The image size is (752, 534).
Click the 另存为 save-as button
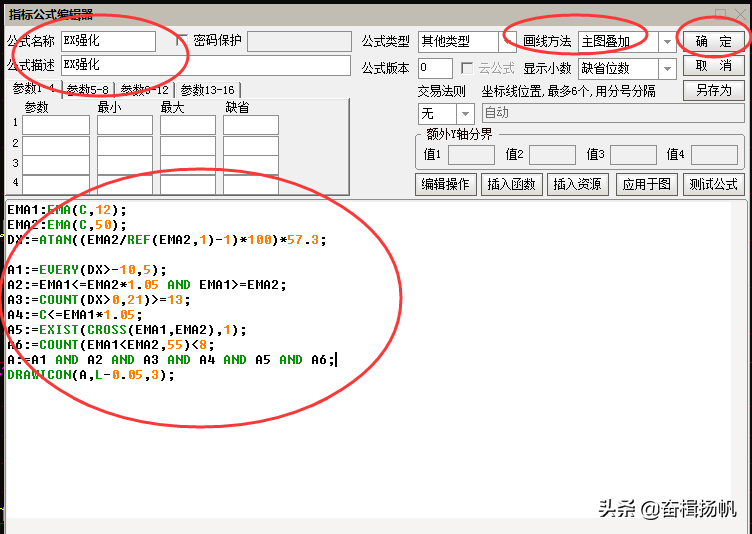714,90
